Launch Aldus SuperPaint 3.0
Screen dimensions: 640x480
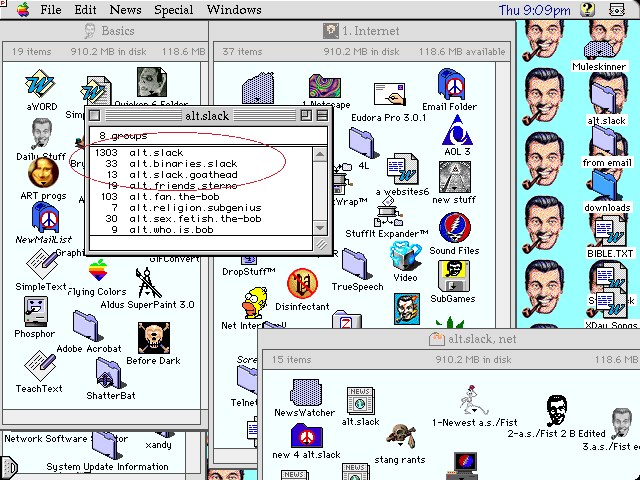[x=148, y=283]
